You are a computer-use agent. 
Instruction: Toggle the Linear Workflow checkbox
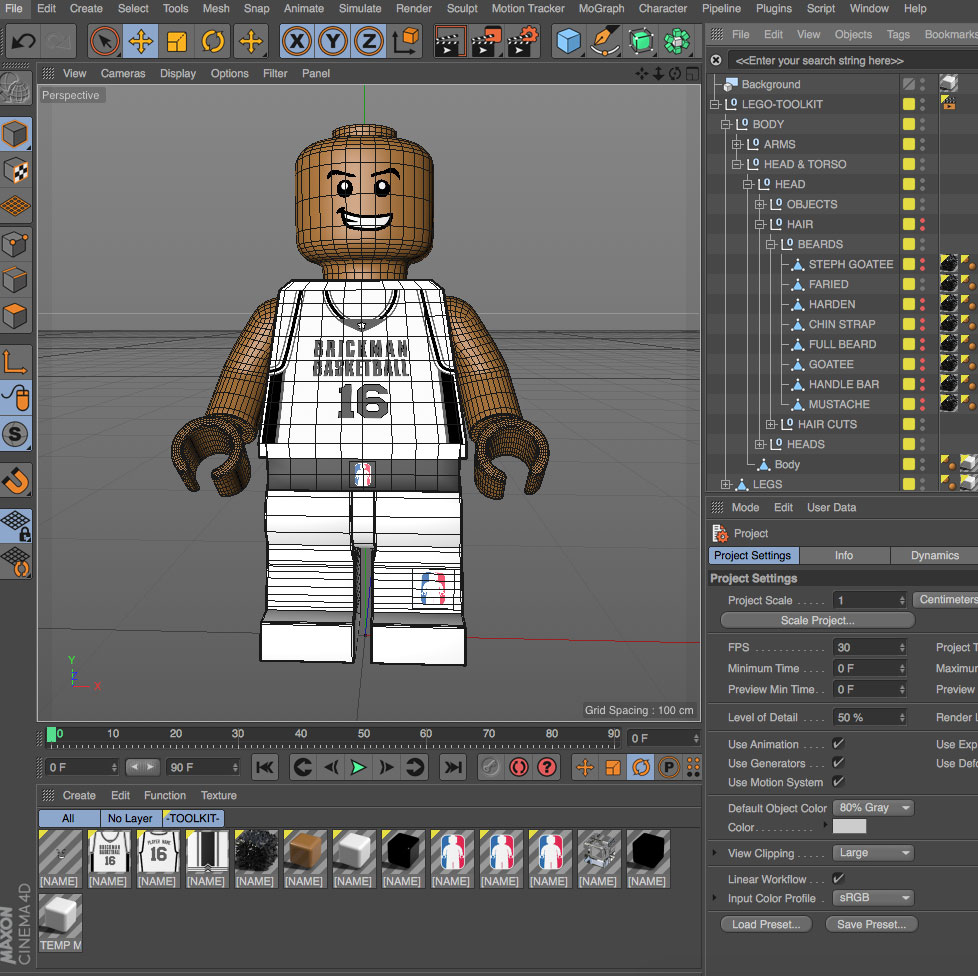pos(837,879)
